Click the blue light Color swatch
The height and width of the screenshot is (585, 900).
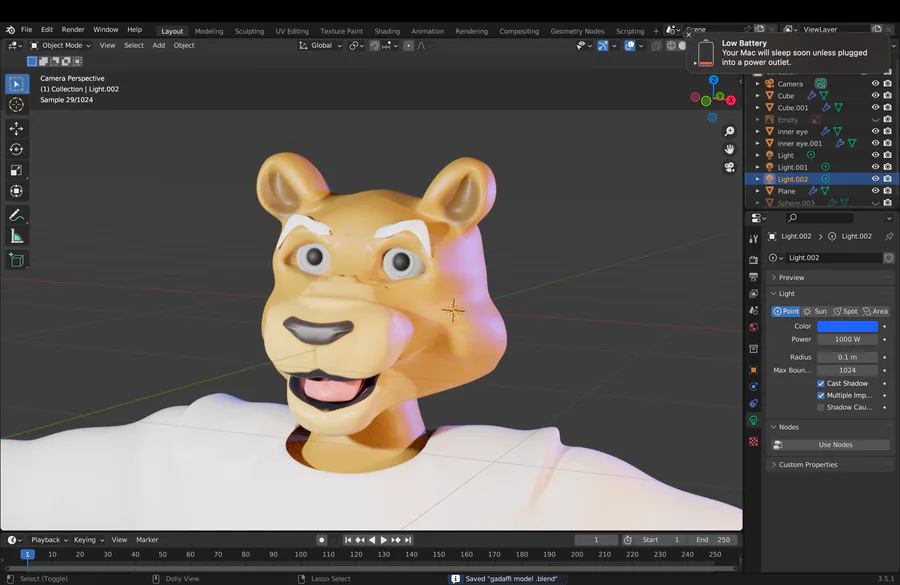pyautogui.click(x=847, y=326)
